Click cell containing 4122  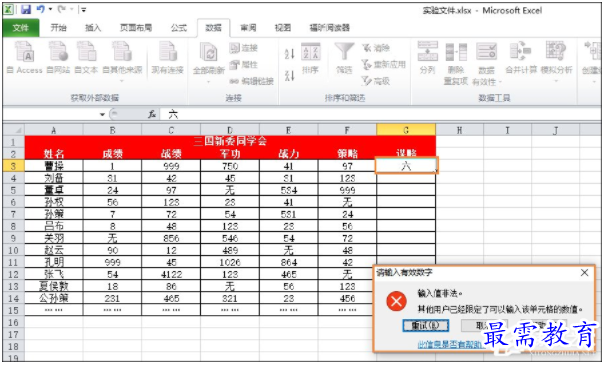pyautogui.click(x=171, y=274)
